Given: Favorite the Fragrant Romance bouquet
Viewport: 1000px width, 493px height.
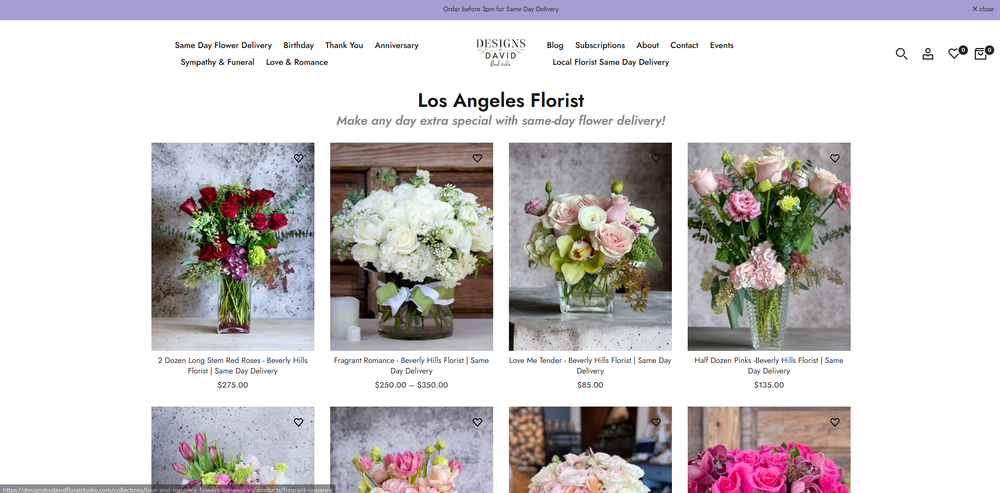Looking at the screenshot, I should point(477,158).
